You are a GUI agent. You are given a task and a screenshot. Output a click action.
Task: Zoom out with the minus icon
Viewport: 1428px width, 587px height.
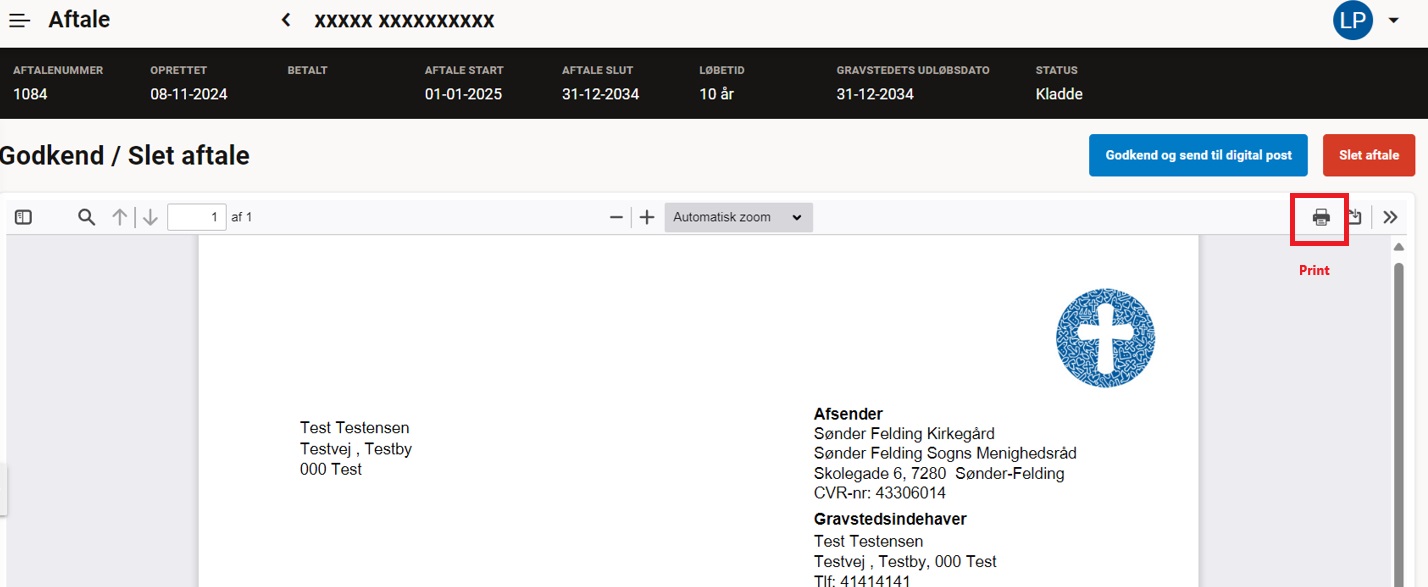point(616,217)
